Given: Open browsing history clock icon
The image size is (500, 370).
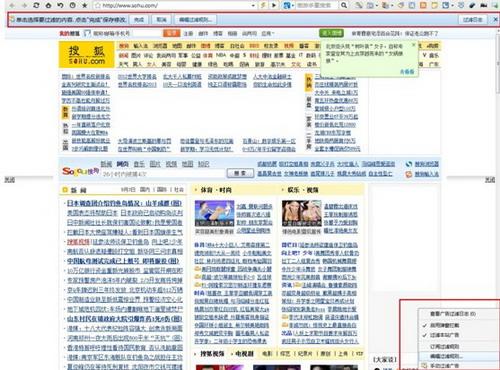Looking at the screenshot, I should (x=73, y=5).
